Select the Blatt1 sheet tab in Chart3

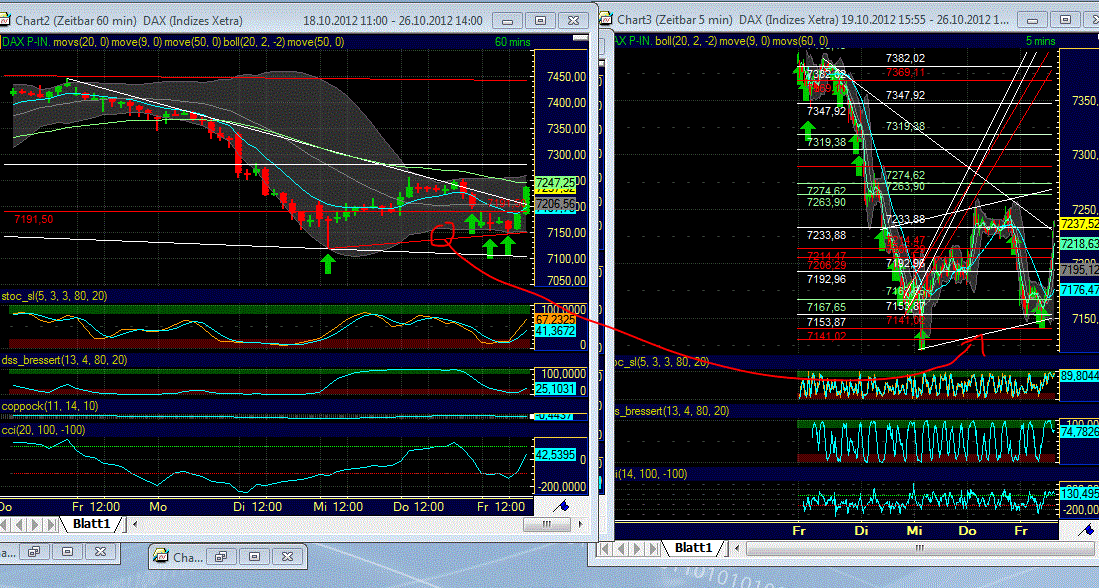tap(694, 549)
